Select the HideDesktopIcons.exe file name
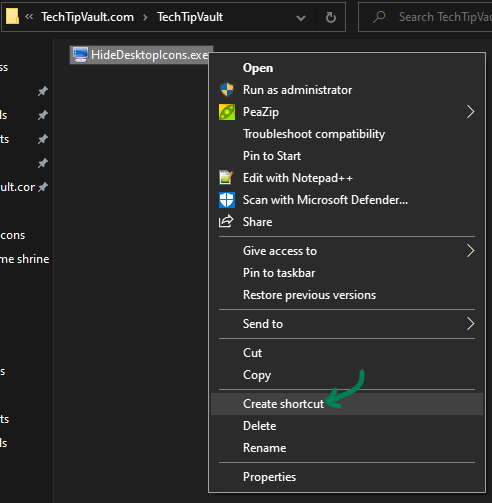Screen dimensions: 492x503 [x=149, y=55]
